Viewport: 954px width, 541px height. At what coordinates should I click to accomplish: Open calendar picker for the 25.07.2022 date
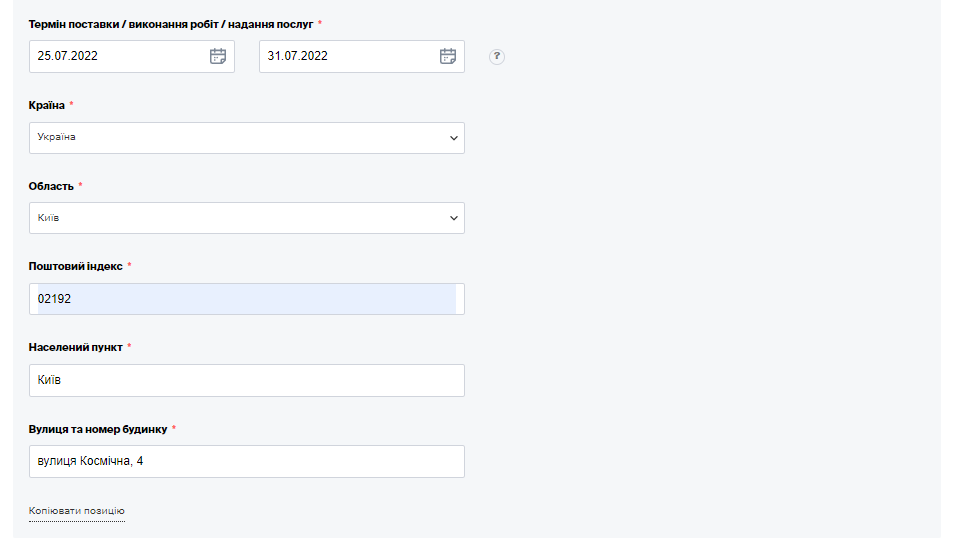tap(218, 56)
